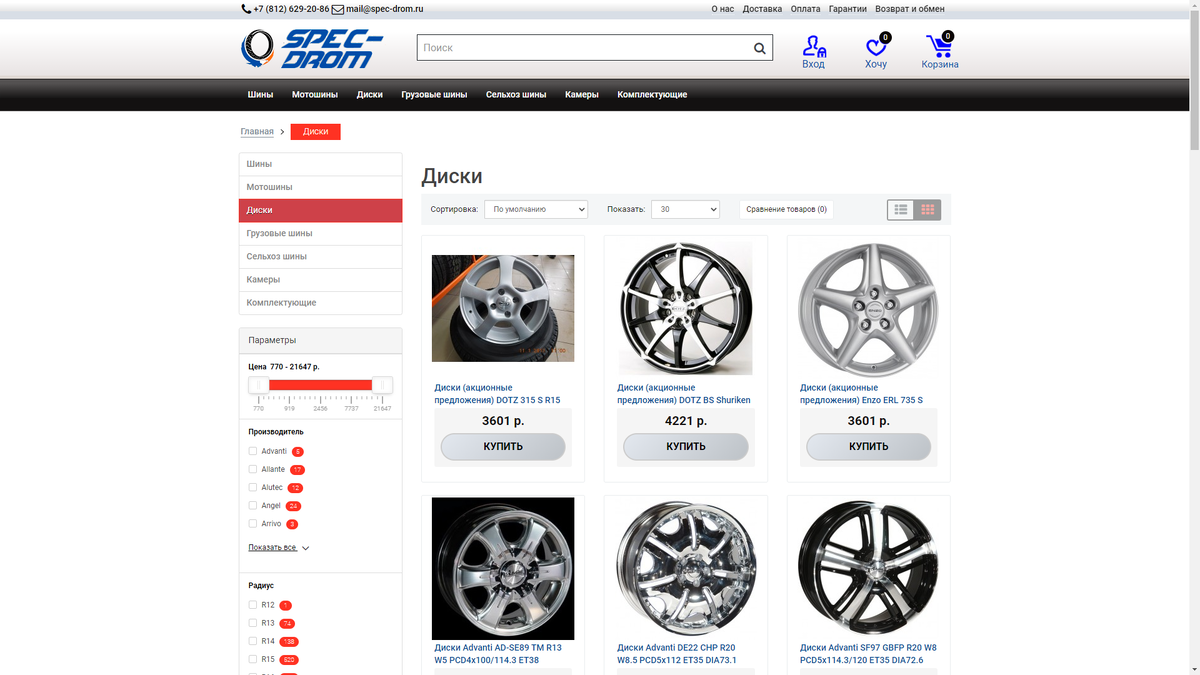Tick the Aliante manufacturer checkbox
The width and height of the screenshot is (1200, 675).
pyautogui.click(x=253, y=469)
